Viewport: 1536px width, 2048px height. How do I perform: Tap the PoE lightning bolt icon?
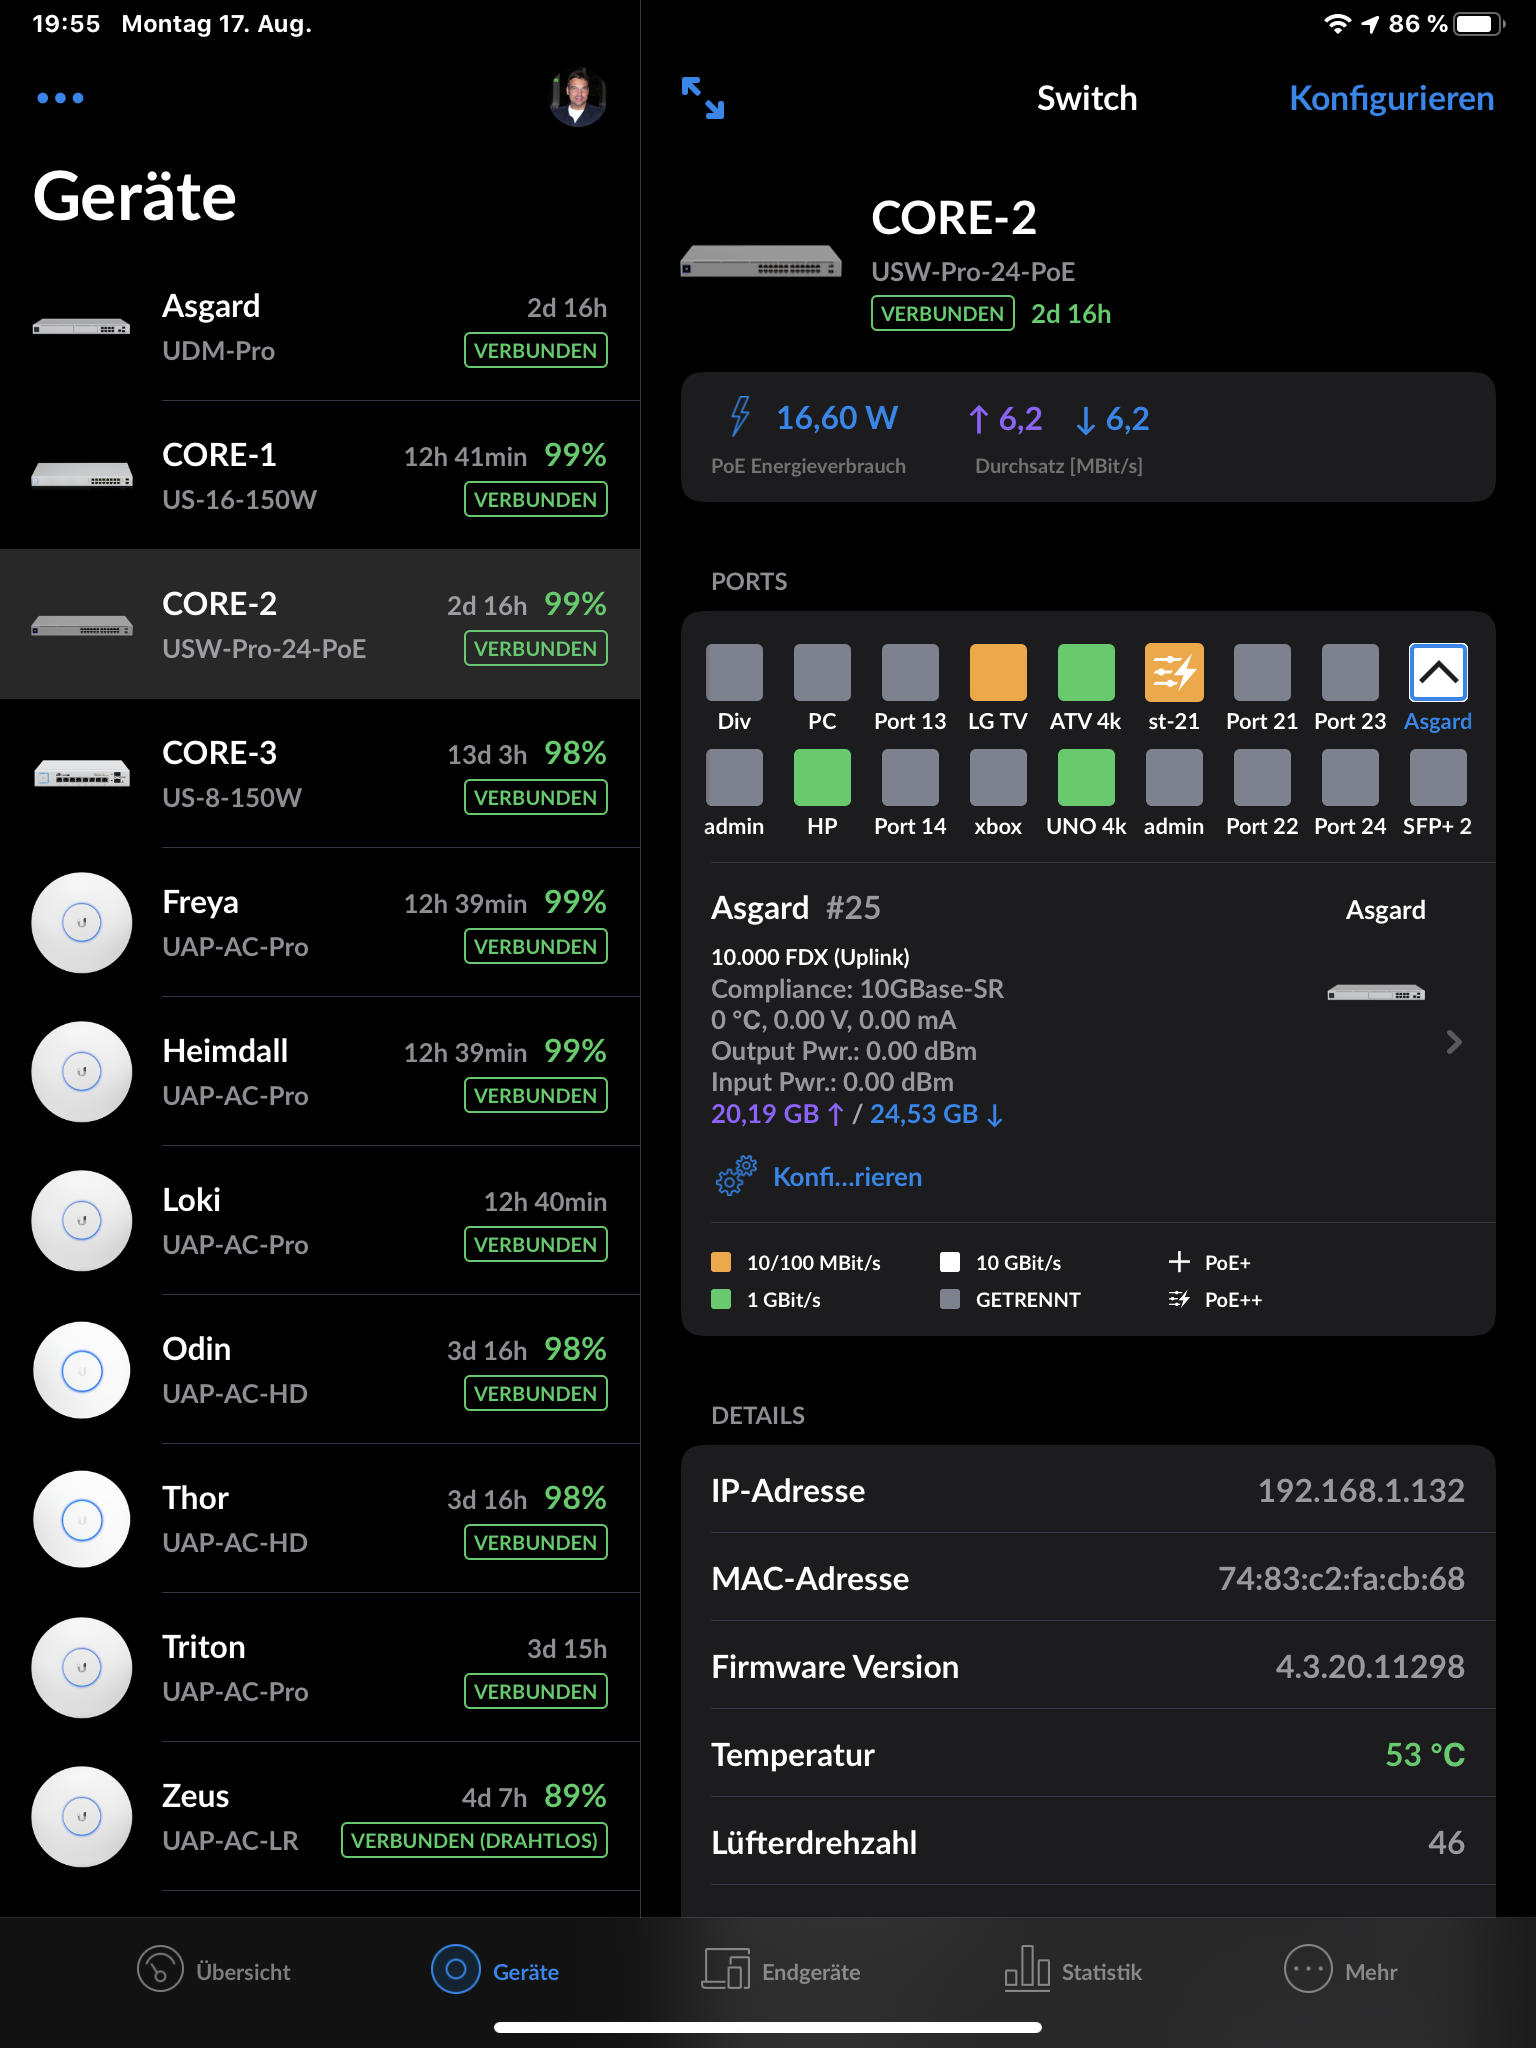(740, 417)
